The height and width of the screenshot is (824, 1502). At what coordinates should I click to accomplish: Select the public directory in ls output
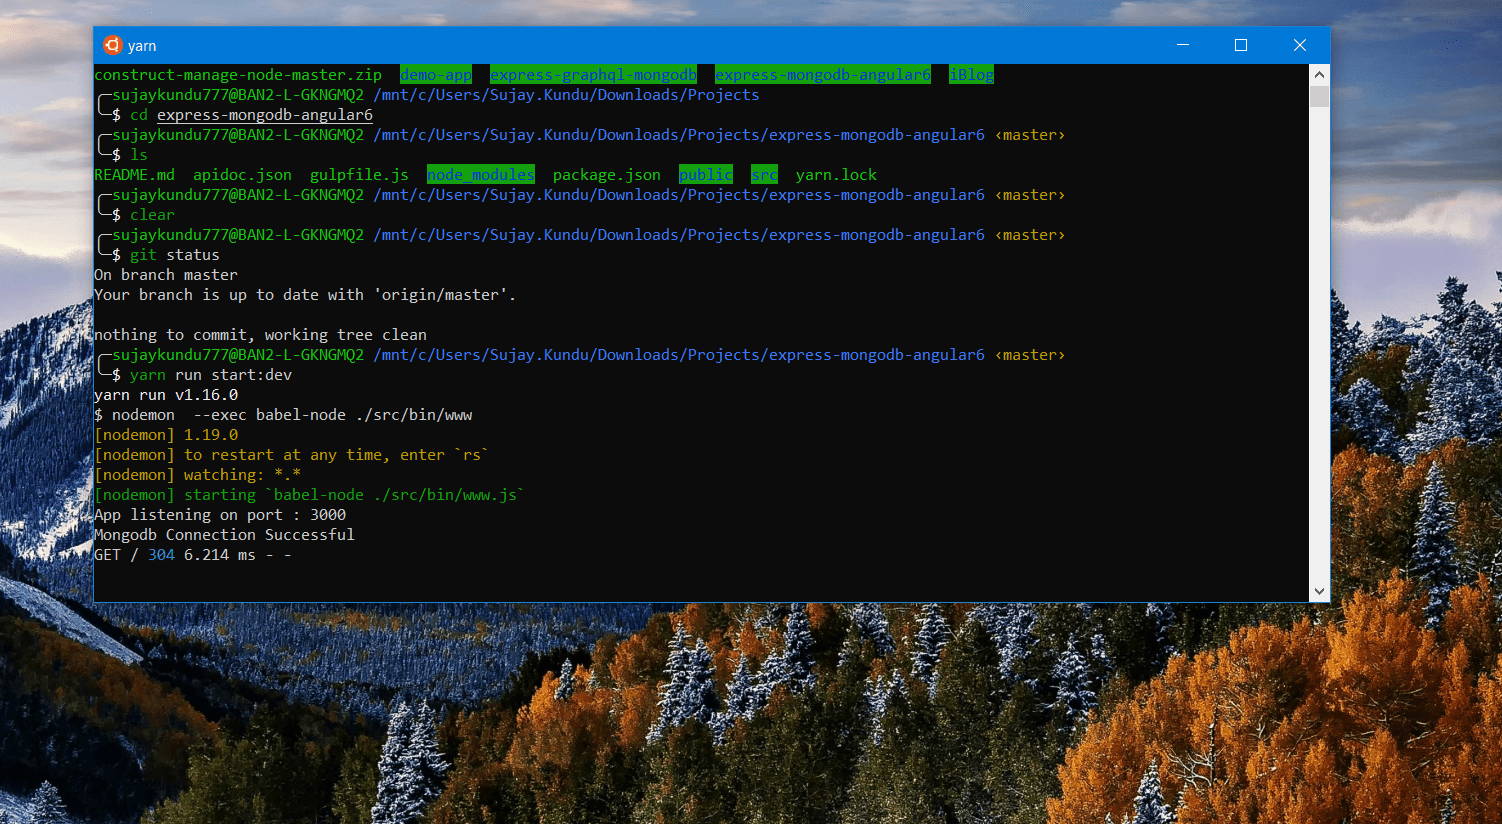tap(705, 174)
